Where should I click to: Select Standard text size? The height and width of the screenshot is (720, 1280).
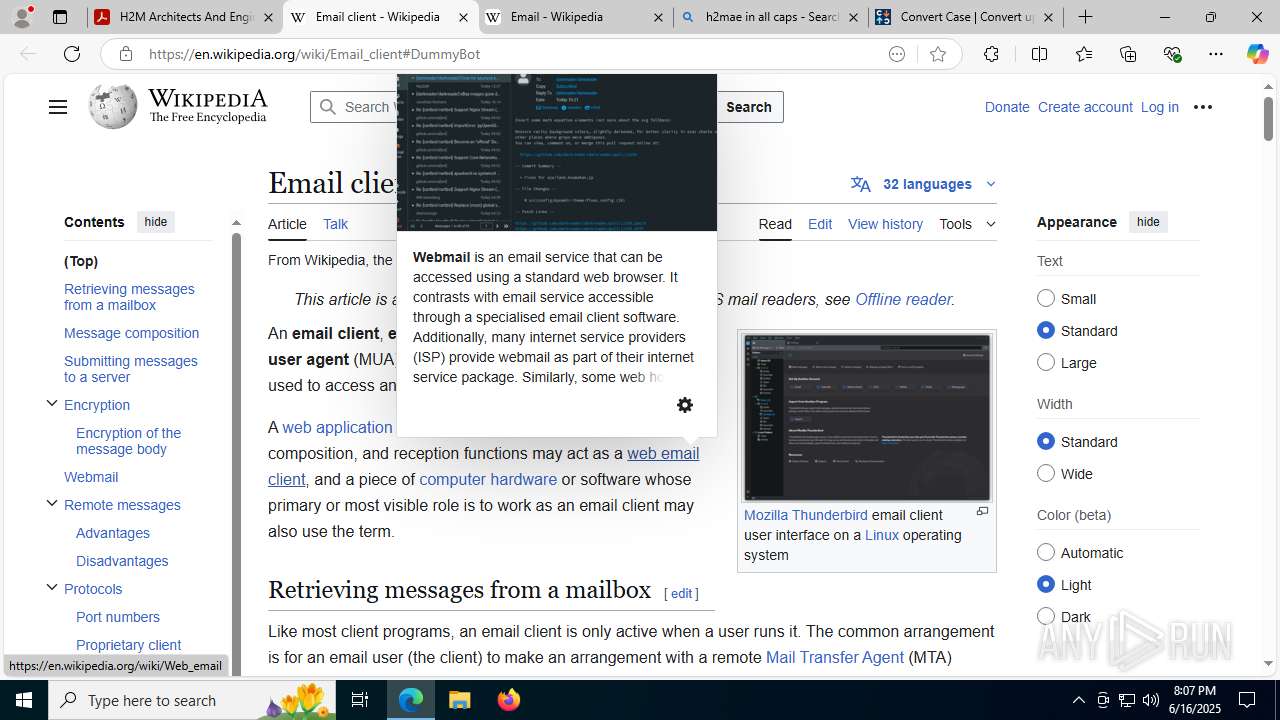tap(1046, 330)
